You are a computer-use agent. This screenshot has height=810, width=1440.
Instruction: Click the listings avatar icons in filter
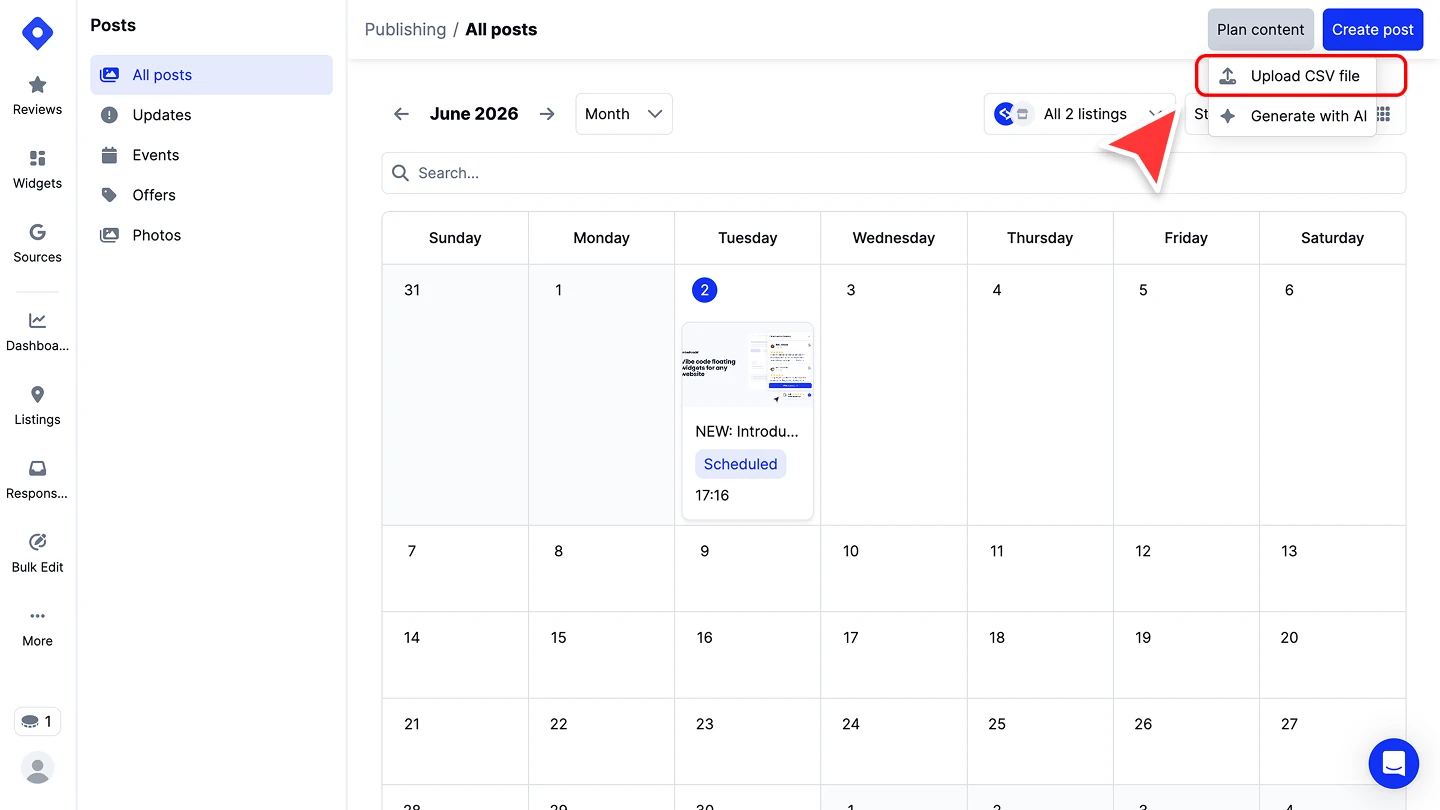[1012, 114]
